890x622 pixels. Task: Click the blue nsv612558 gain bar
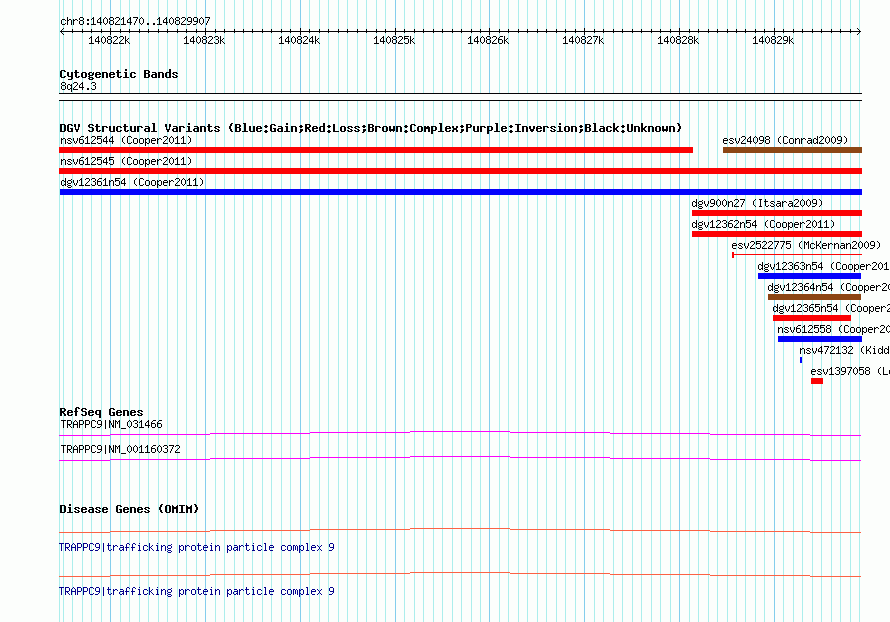820,339
